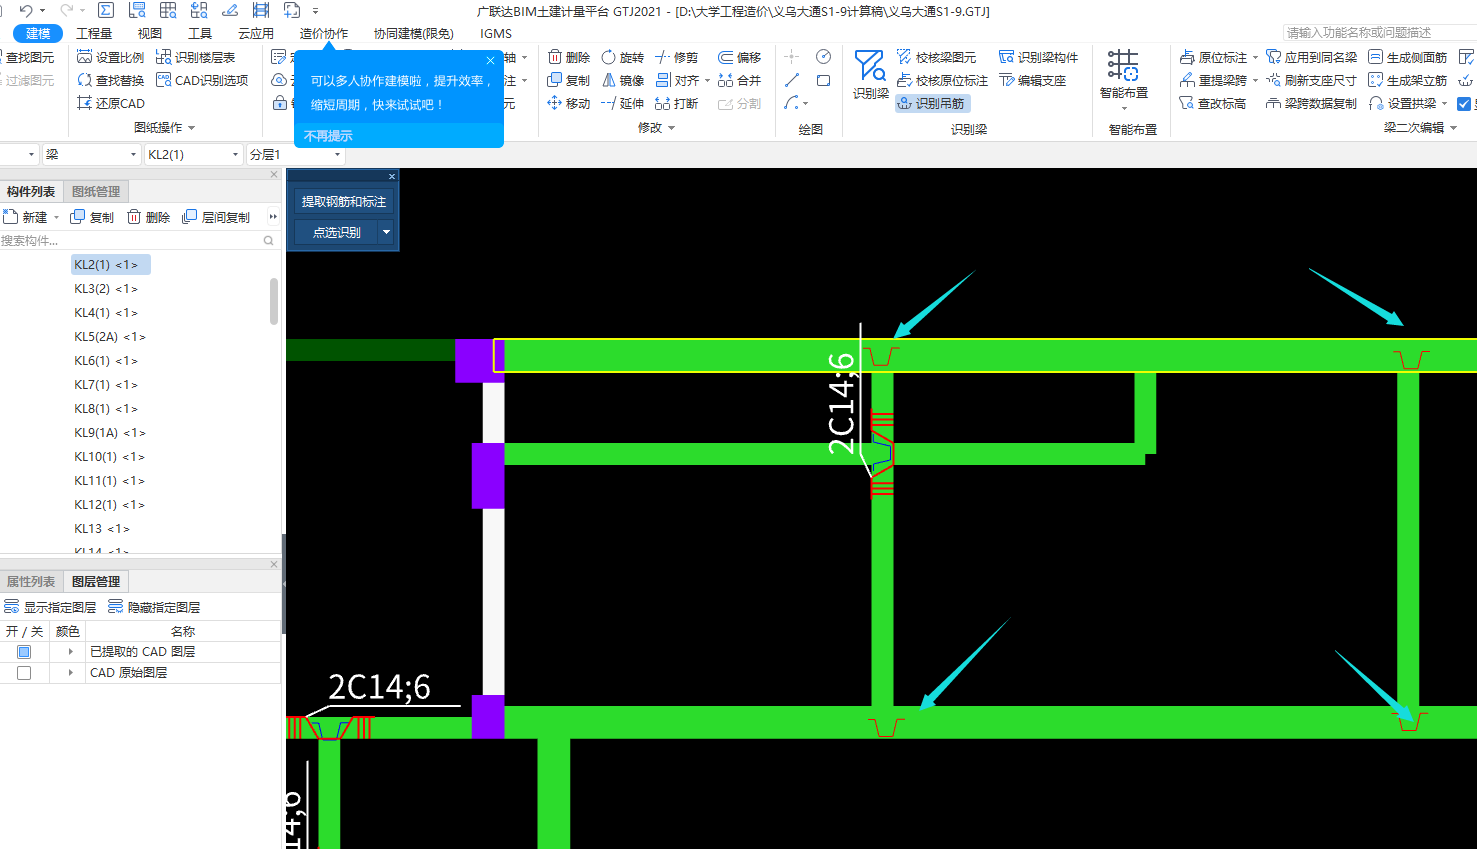Select KL5(2A) in the component list
Image resolution: width=1477 pixels, height=849 pixels.
tap(109, 337)
